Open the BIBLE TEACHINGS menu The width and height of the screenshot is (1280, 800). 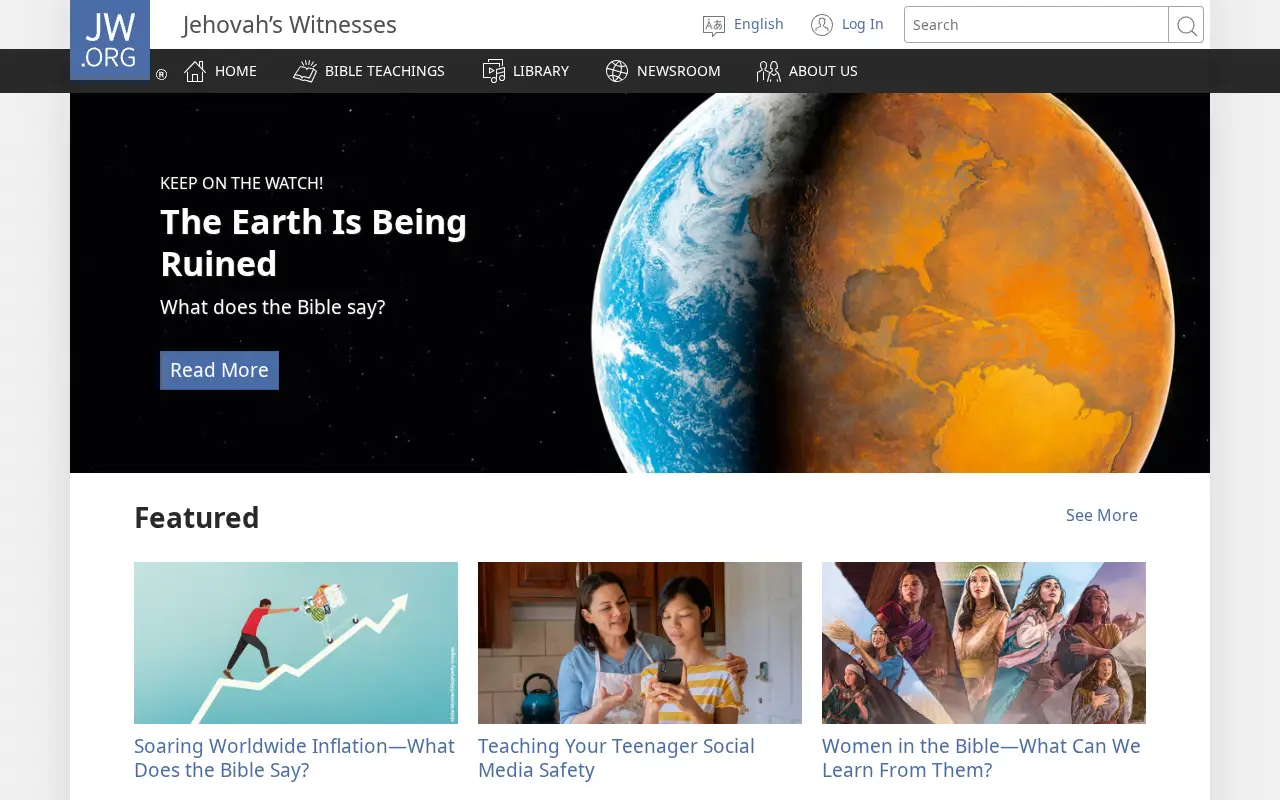(x=385, y=71)
